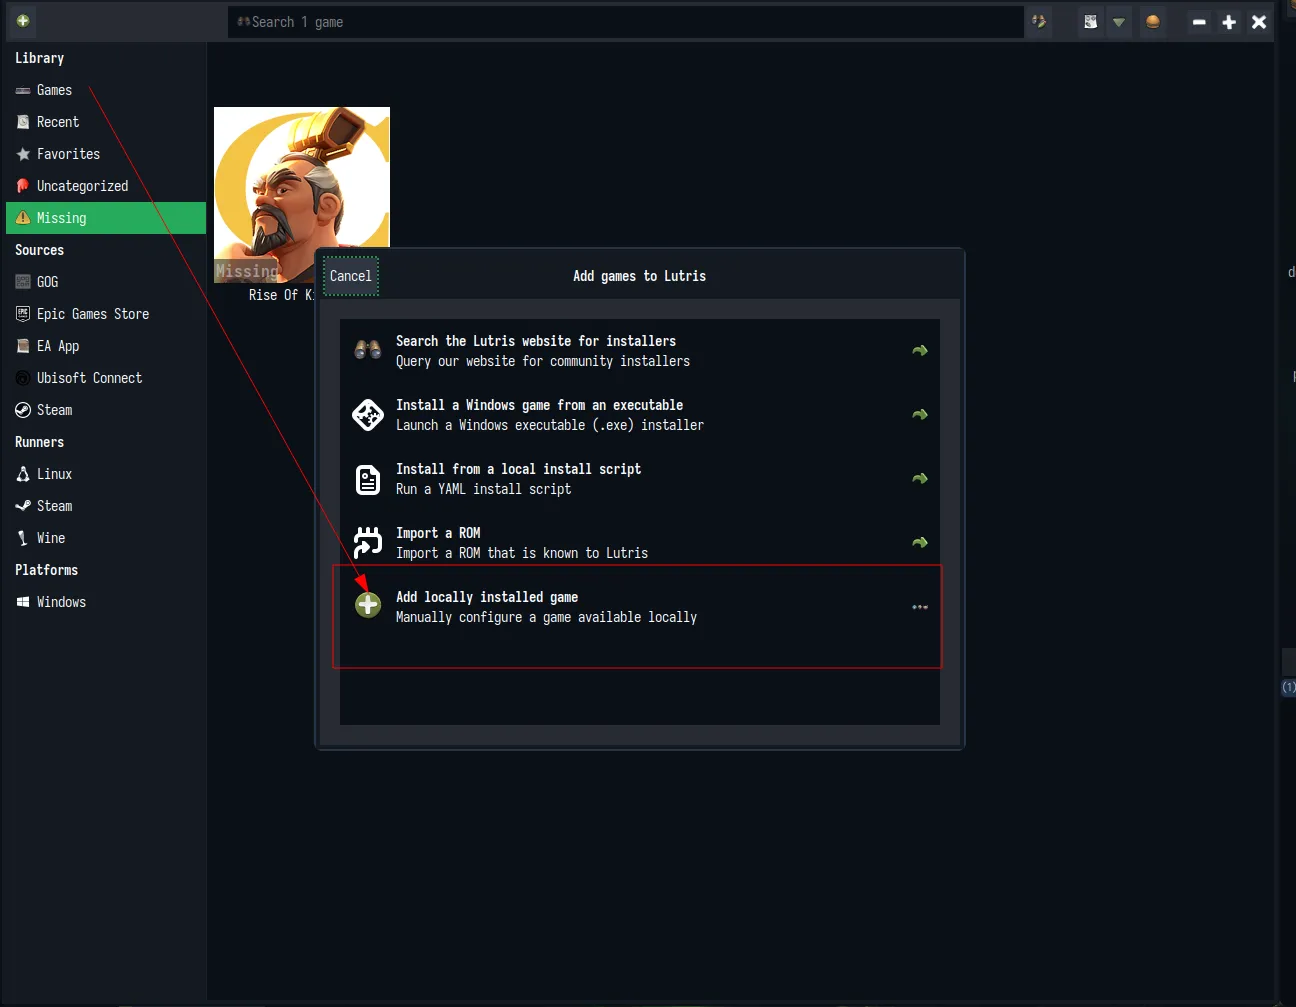Viewport: 1296px width, 1007px height.
Task: Click the EA App icon
Action: pyautogui.click(x=23, y=346)
